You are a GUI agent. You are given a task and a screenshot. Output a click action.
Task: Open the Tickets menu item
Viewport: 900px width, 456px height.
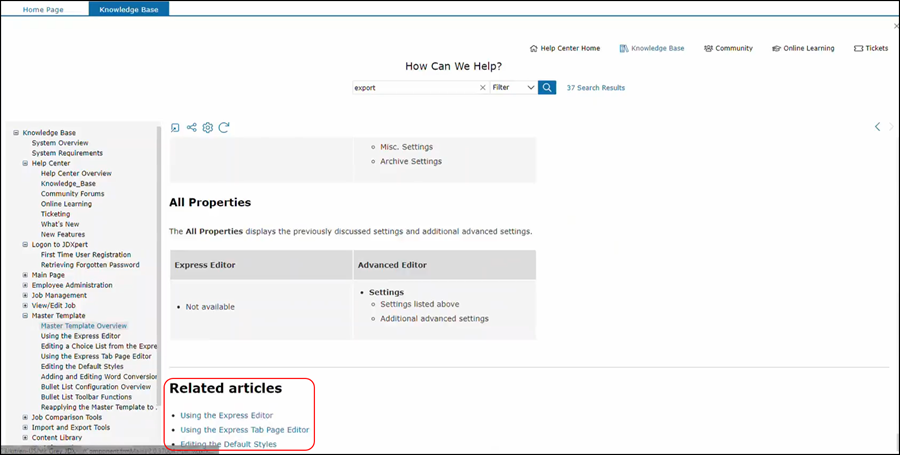[x=870, y=48]
